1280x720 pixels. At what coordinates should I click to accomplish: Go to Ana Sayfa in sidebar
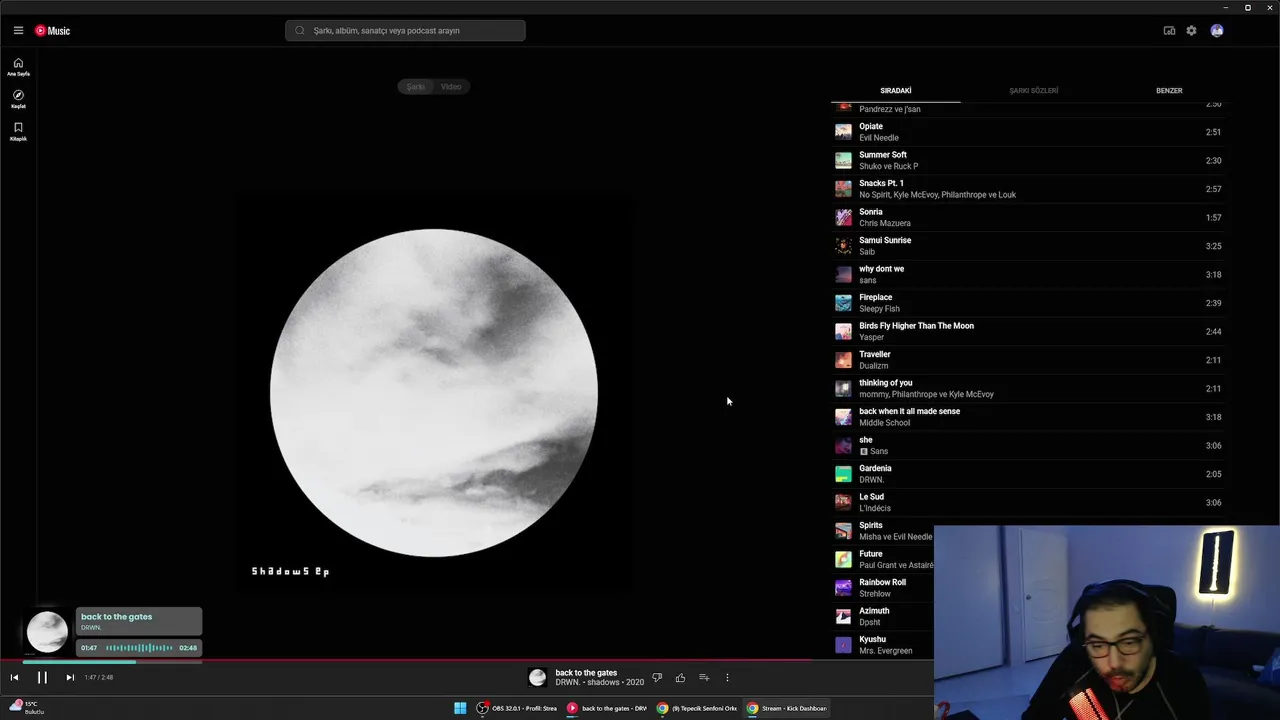(x=18, y=67)
